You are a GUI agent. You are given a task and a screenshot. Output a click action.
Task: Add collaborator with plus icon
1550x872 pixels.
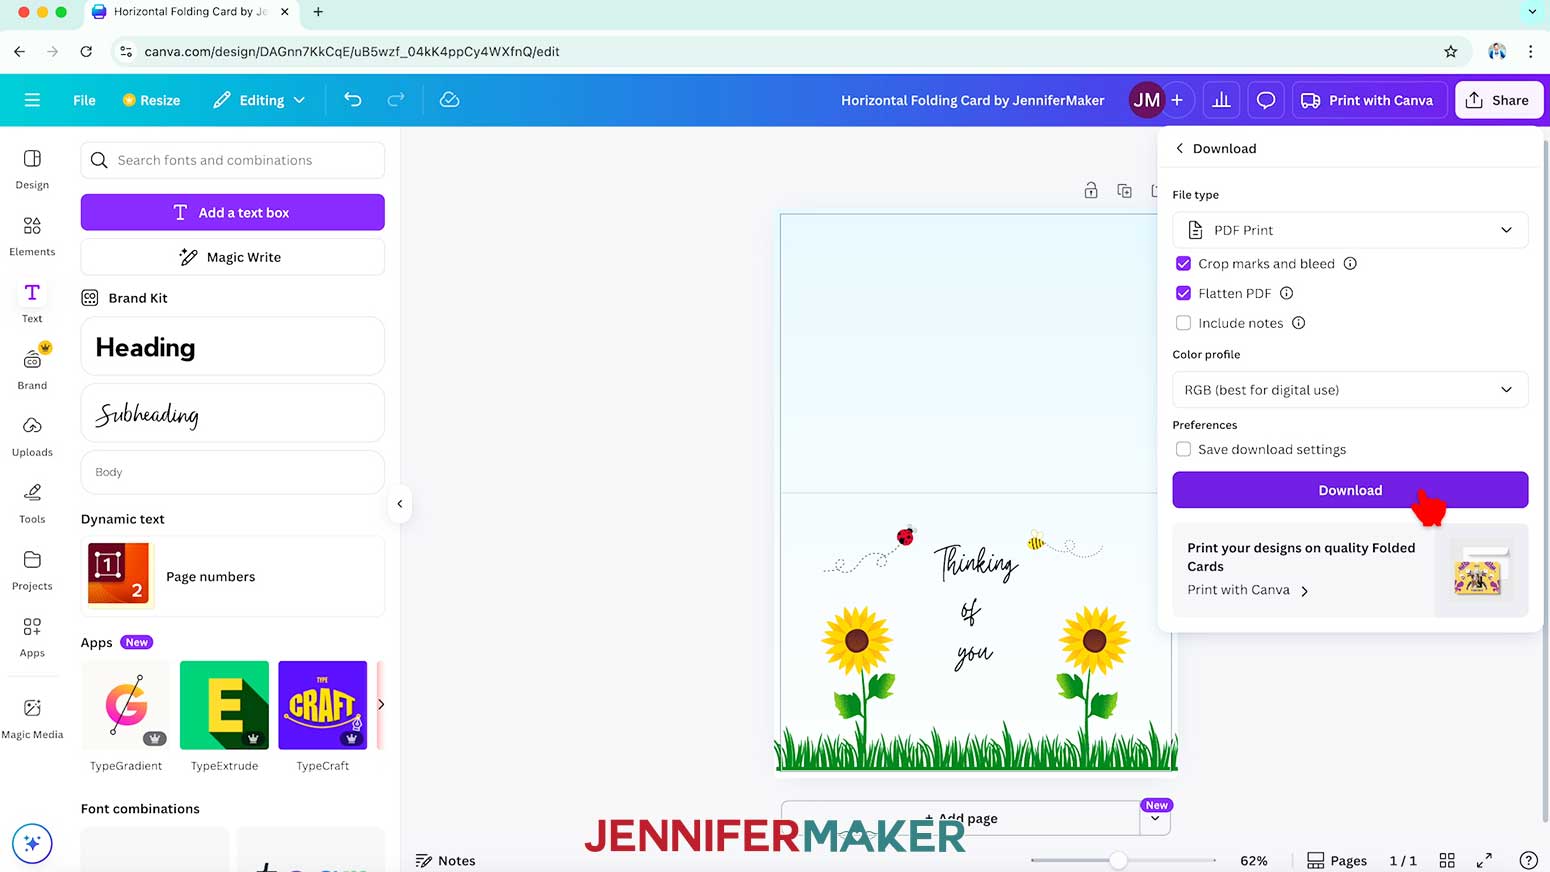[1177, 100]
